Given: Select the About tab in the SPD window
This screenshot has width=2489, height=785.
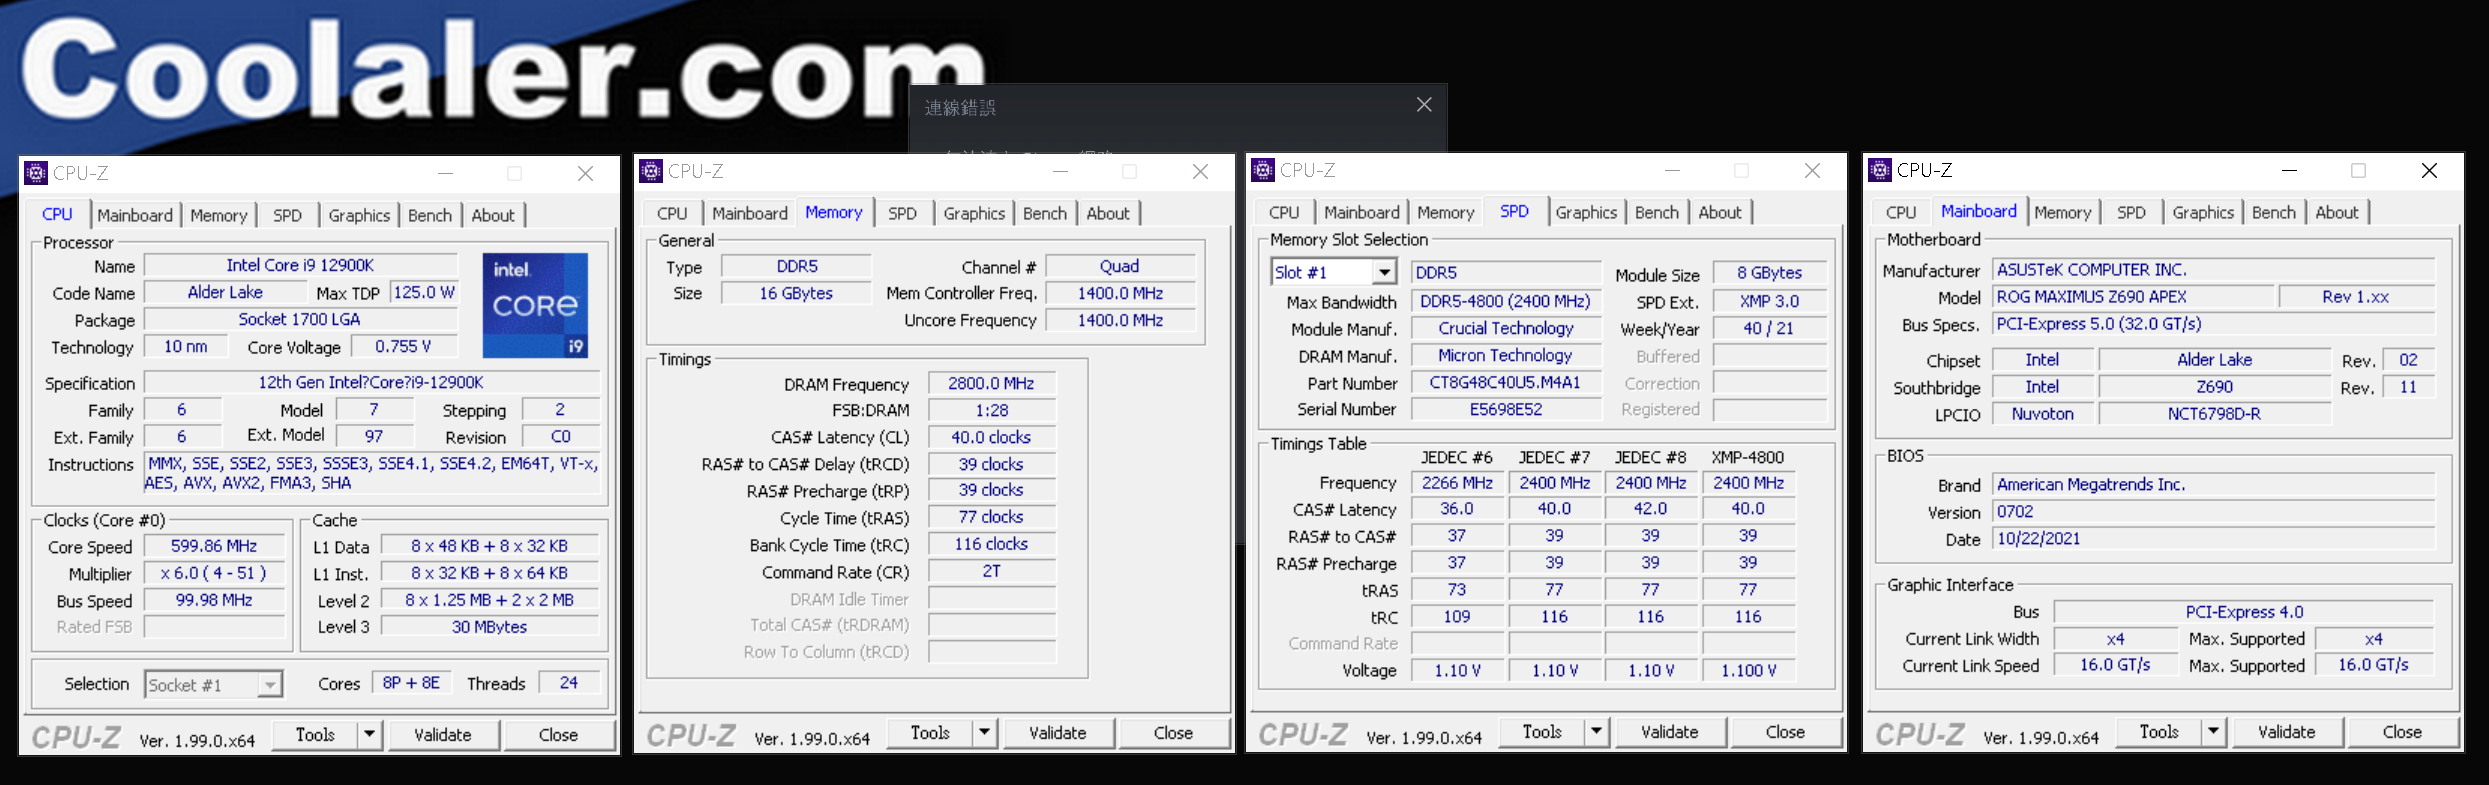Looking at the screenshot, I should [x=1720, y=212].
